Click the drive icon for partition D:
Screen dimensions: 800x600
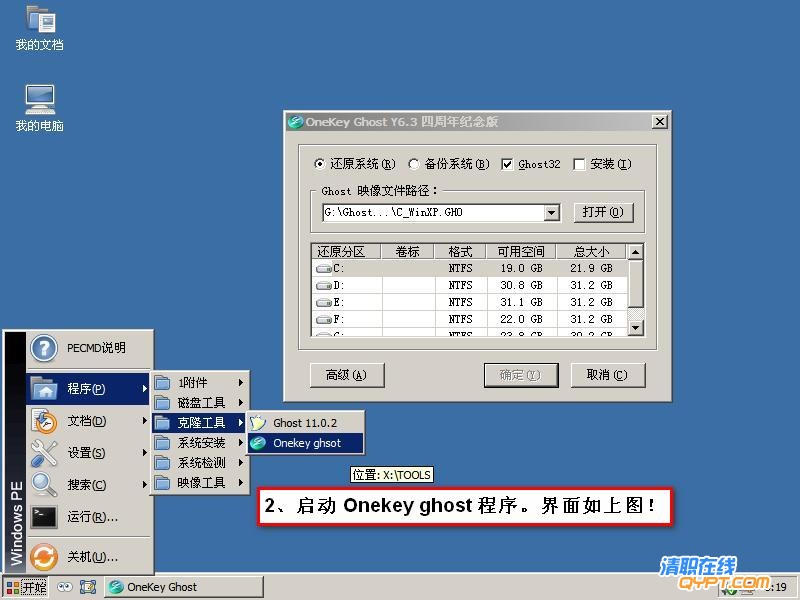coord(323,285)
